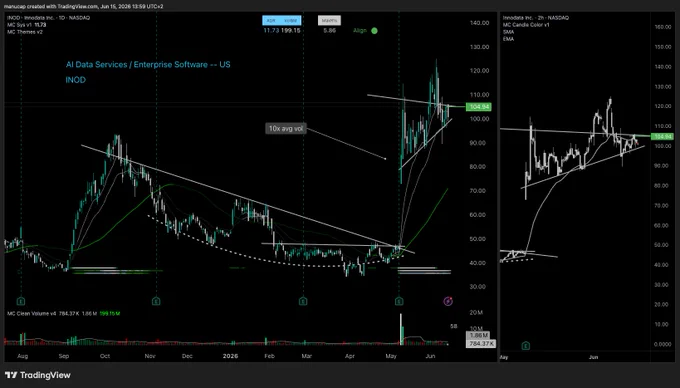The height and width of the screenshot is (388, 680).
Task: Click the Innodata 2h NASDAQ chart title
Action: [536, 18]
